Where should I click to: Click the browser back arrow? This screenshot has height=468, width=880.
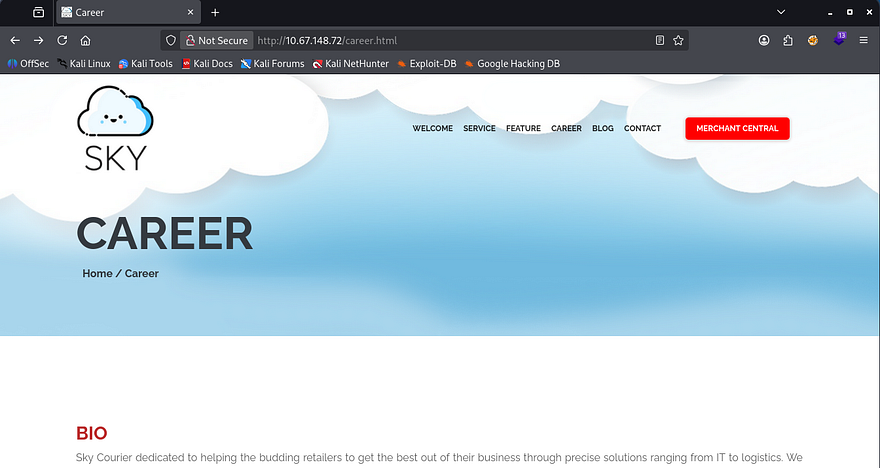click(15, 41)
